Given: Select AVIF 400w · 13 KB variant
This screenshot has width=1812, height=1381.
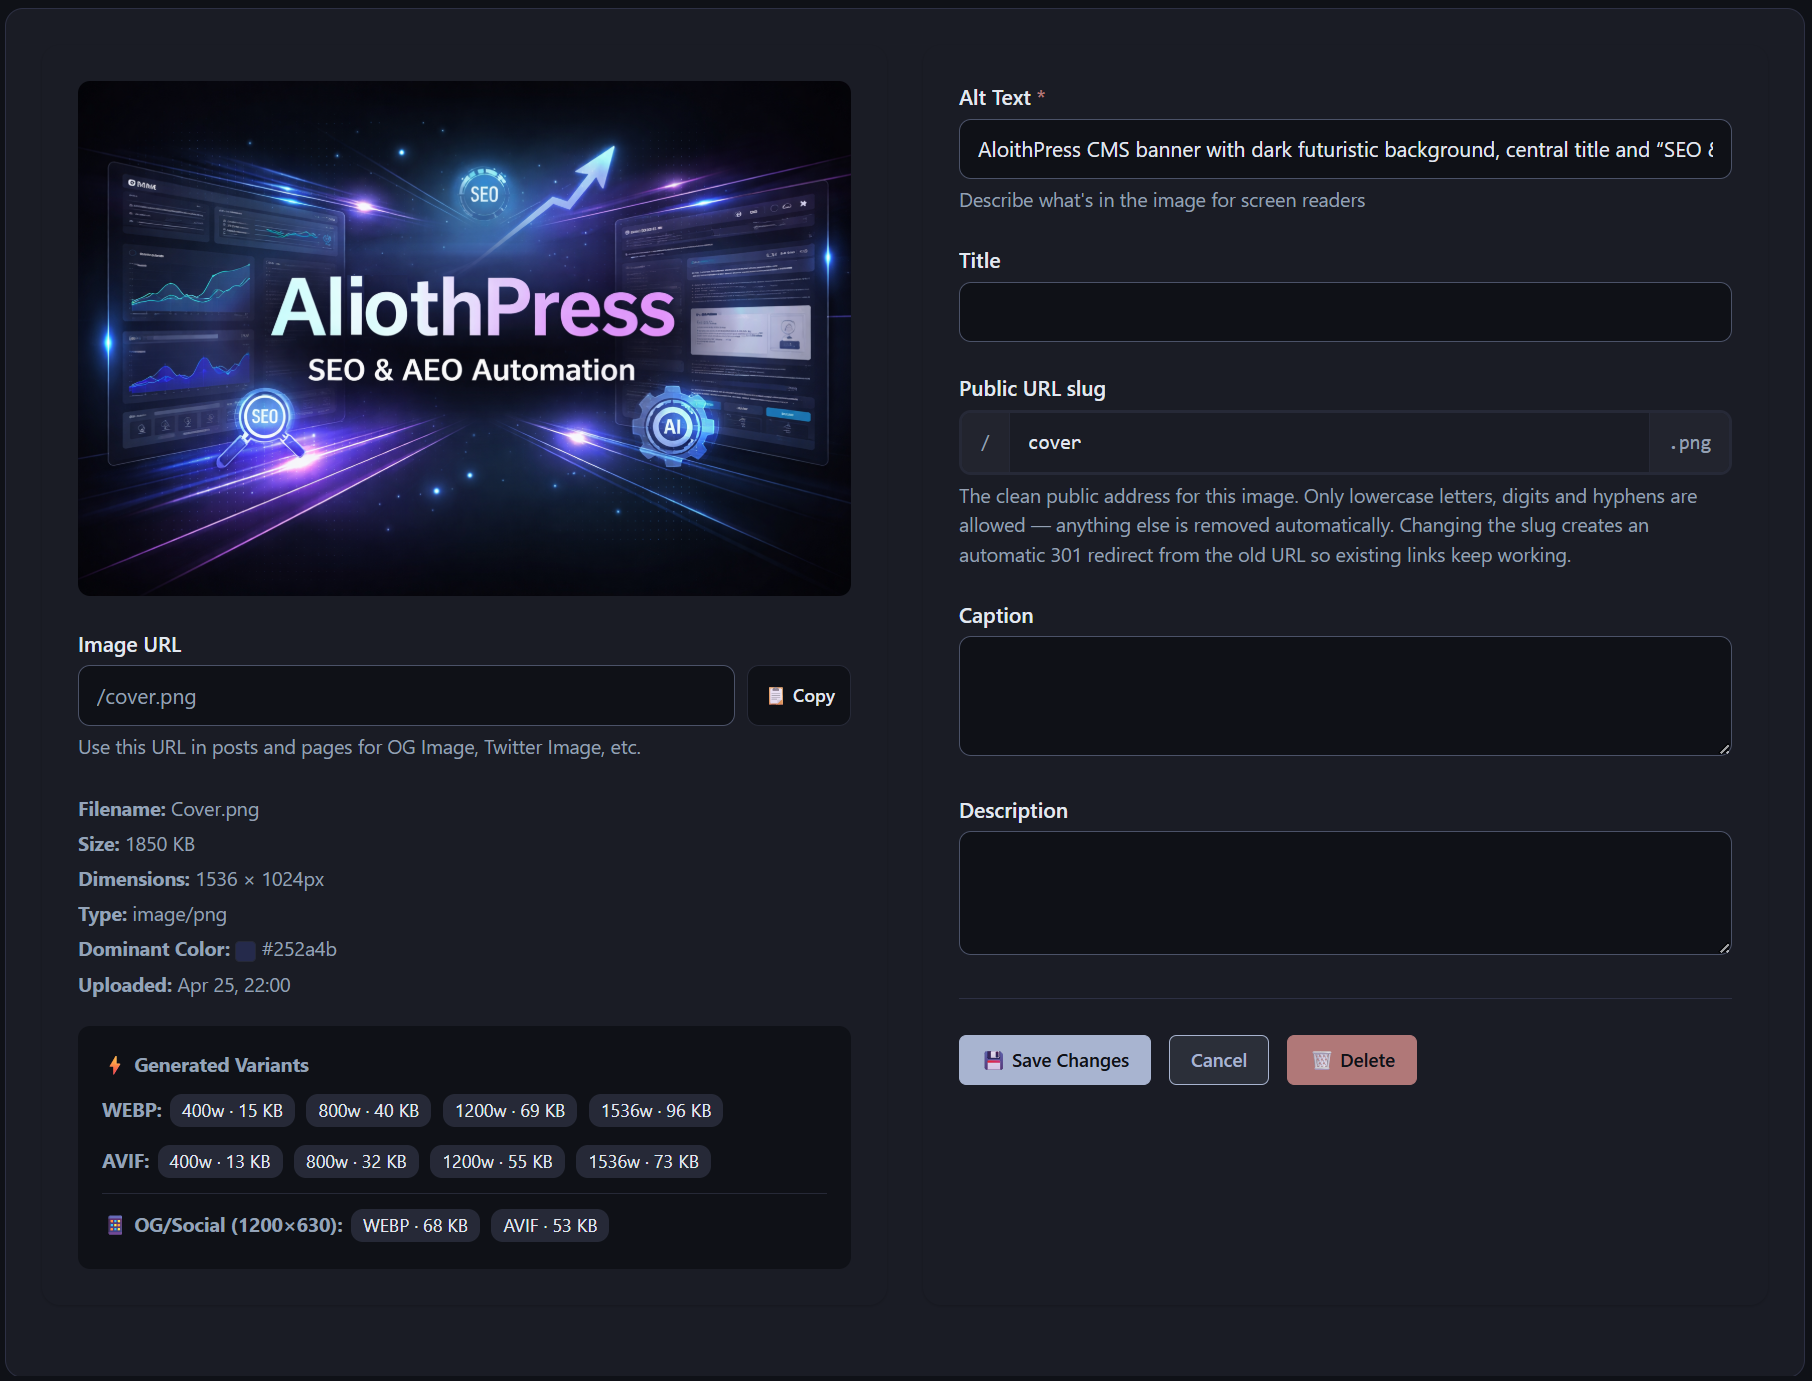Looking at the screenshot, I should [x=220, y=1162].
